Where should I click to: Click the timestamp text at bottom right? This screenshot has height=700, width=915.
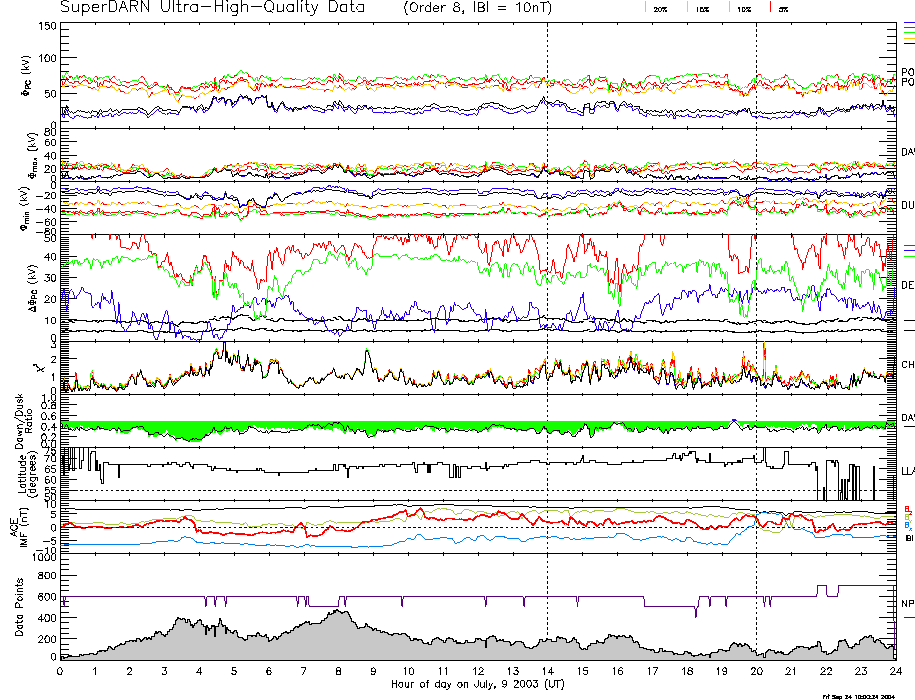pyautogui.click(x=866, y=695)
